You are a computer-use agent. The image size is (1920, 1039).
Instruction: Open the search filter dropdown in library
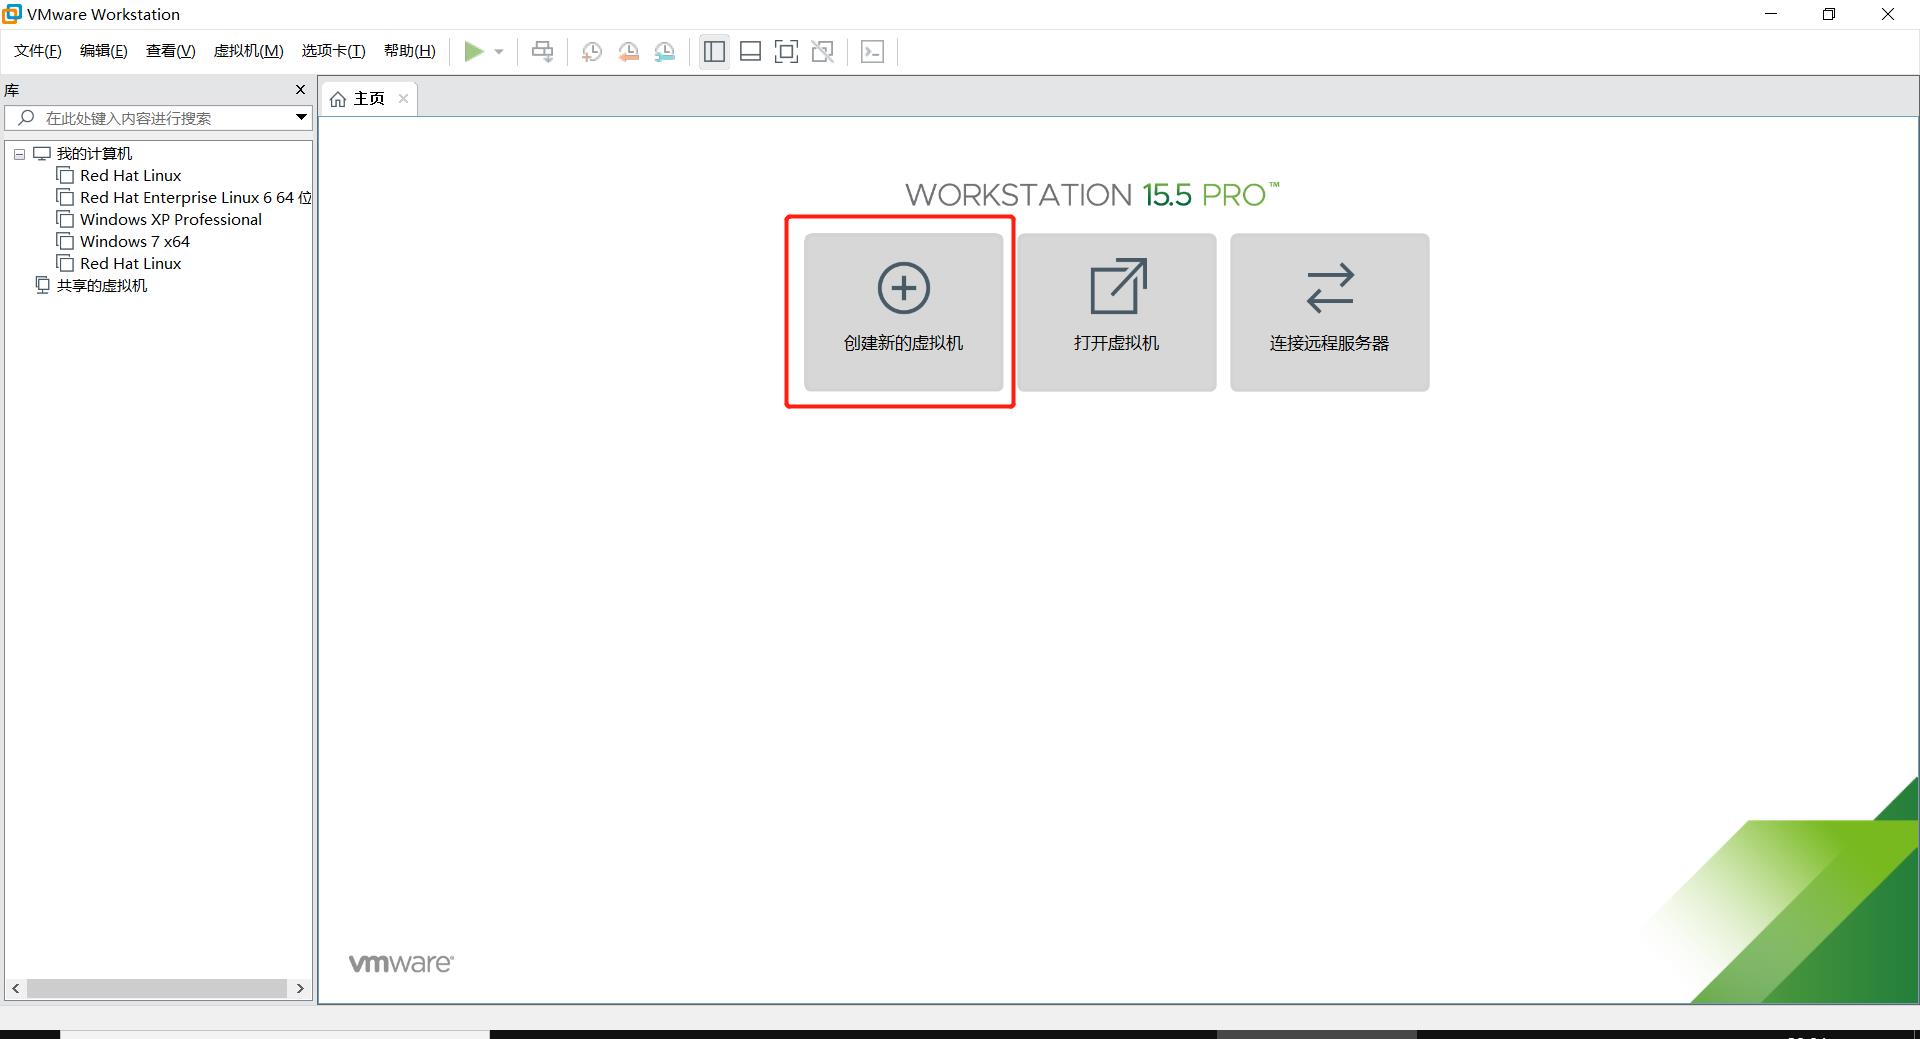coord(299,117)
